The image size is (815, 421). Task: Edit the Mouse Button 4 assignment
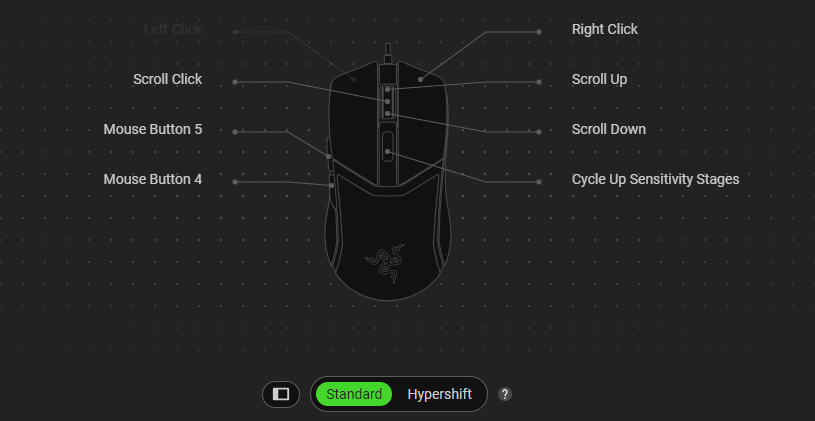pos(153,179)
